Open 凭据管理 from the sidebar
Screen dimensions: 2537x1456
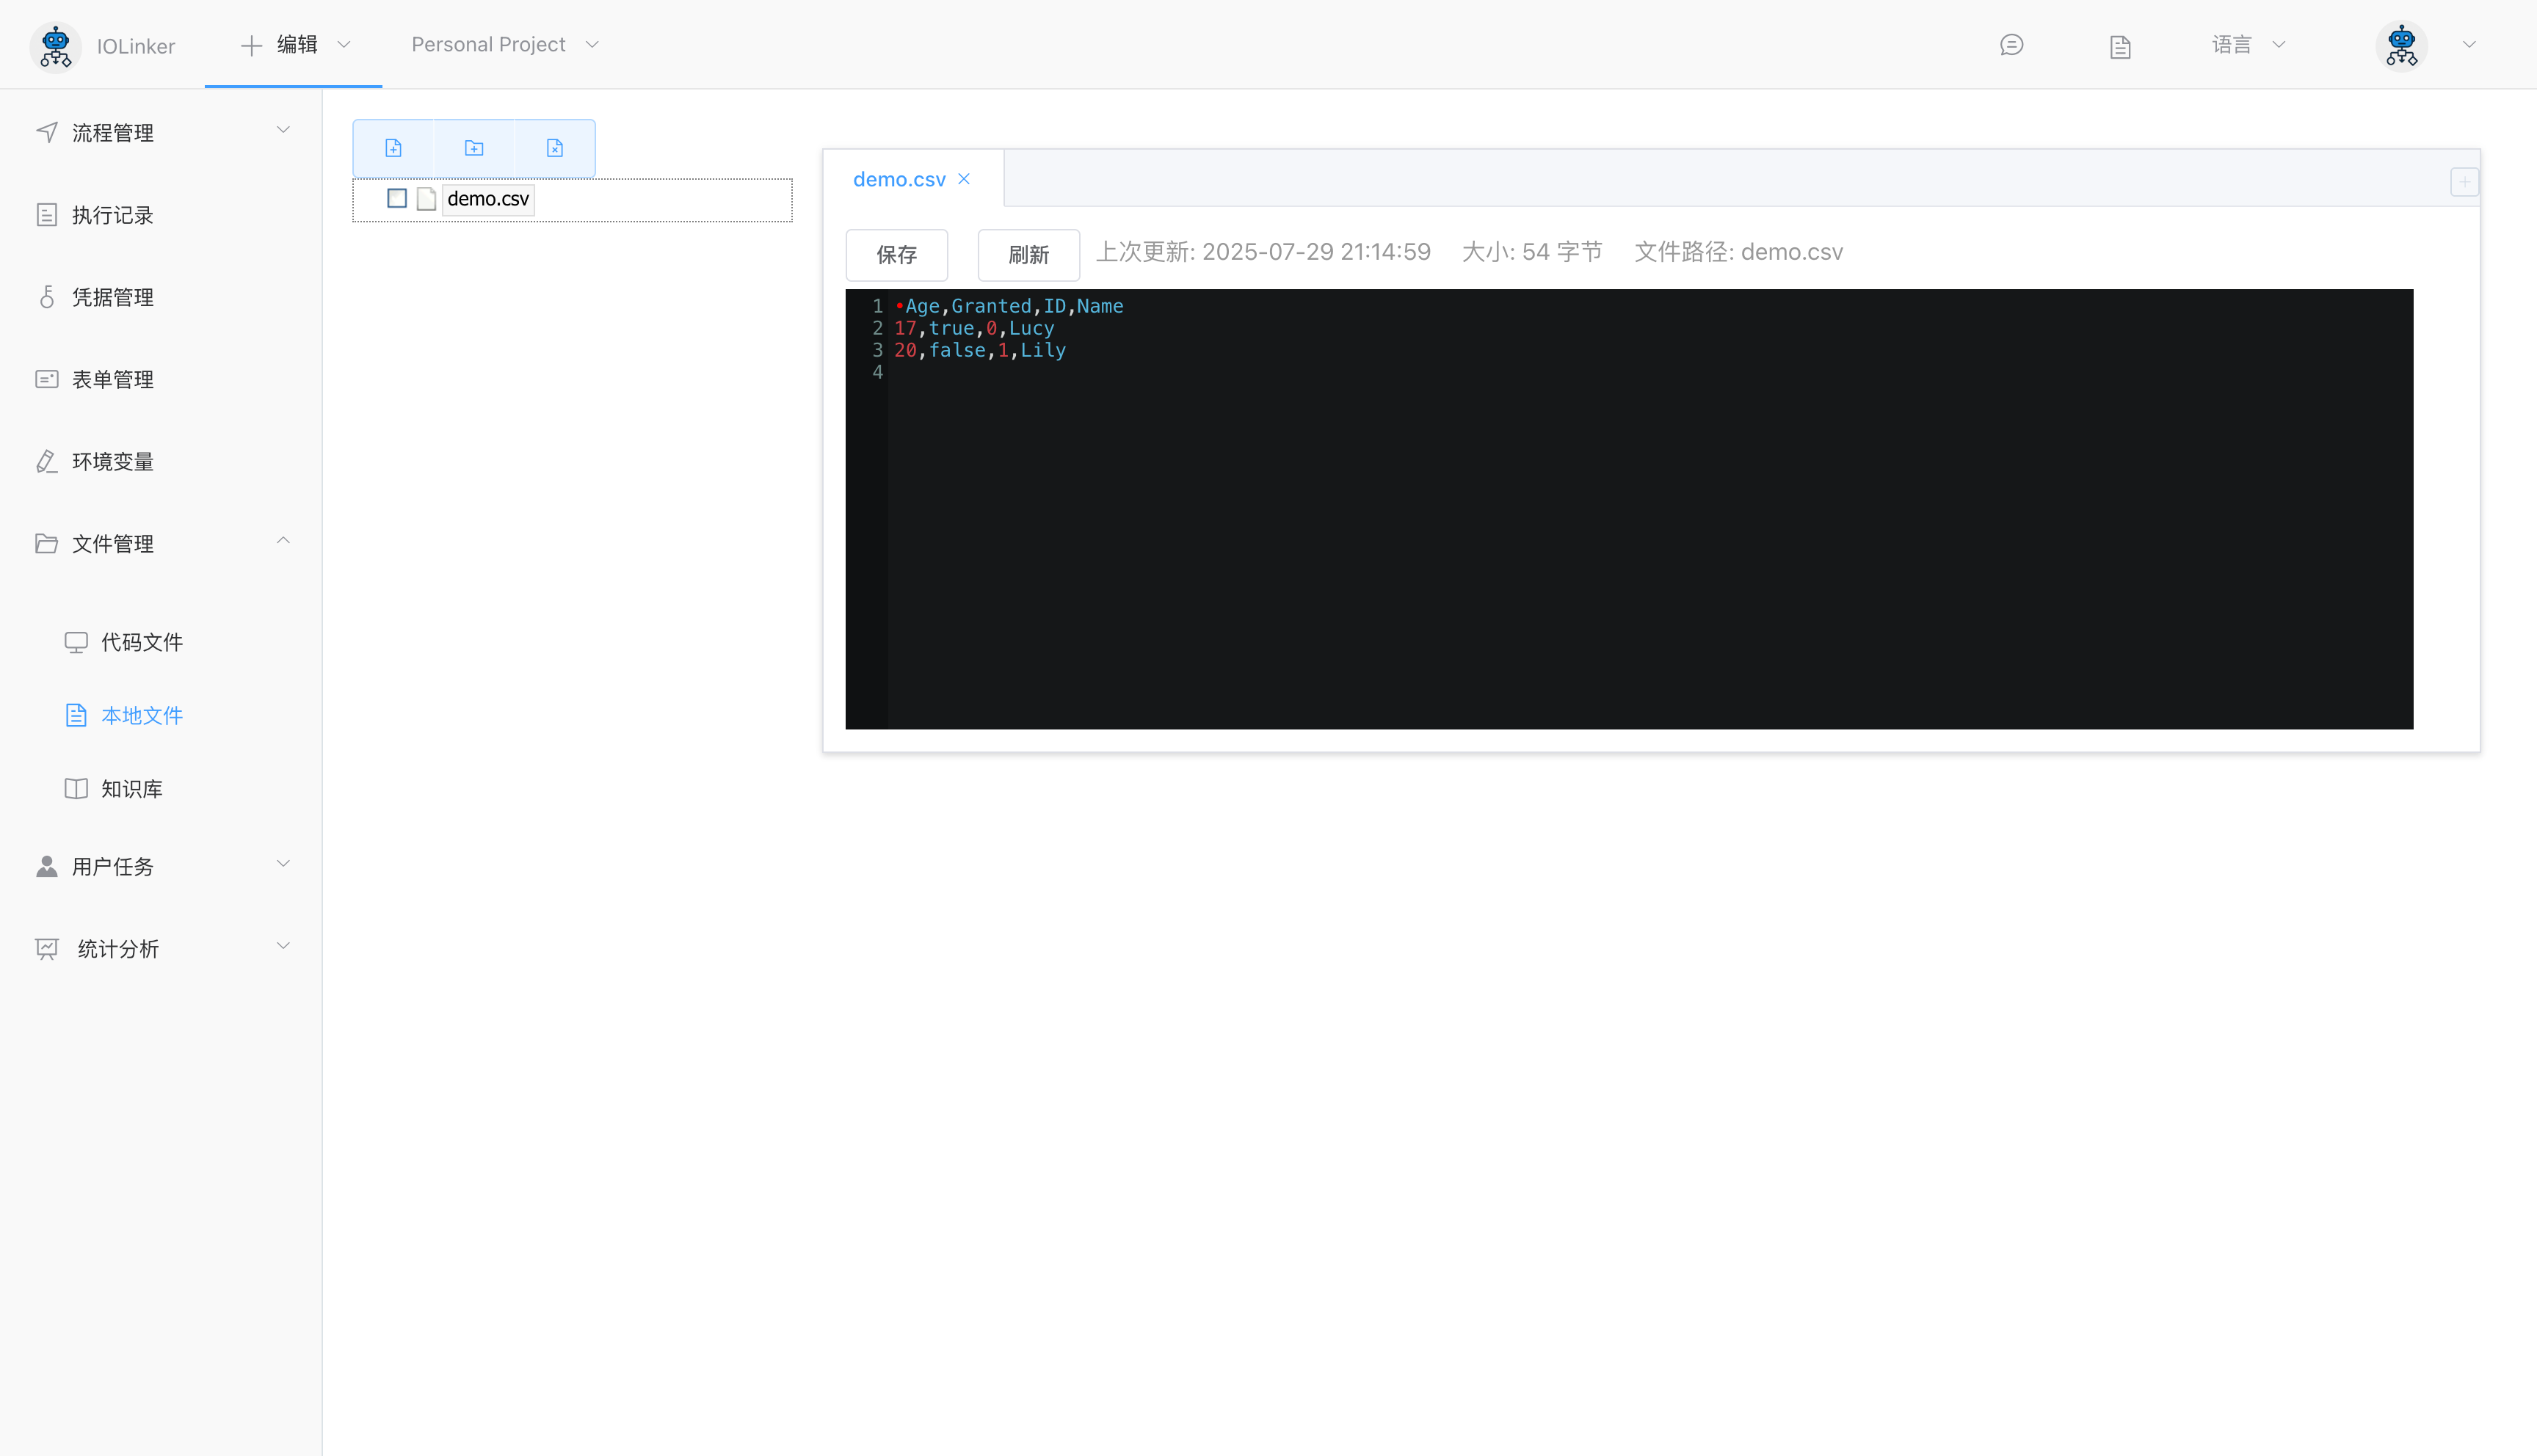(113, 296)
